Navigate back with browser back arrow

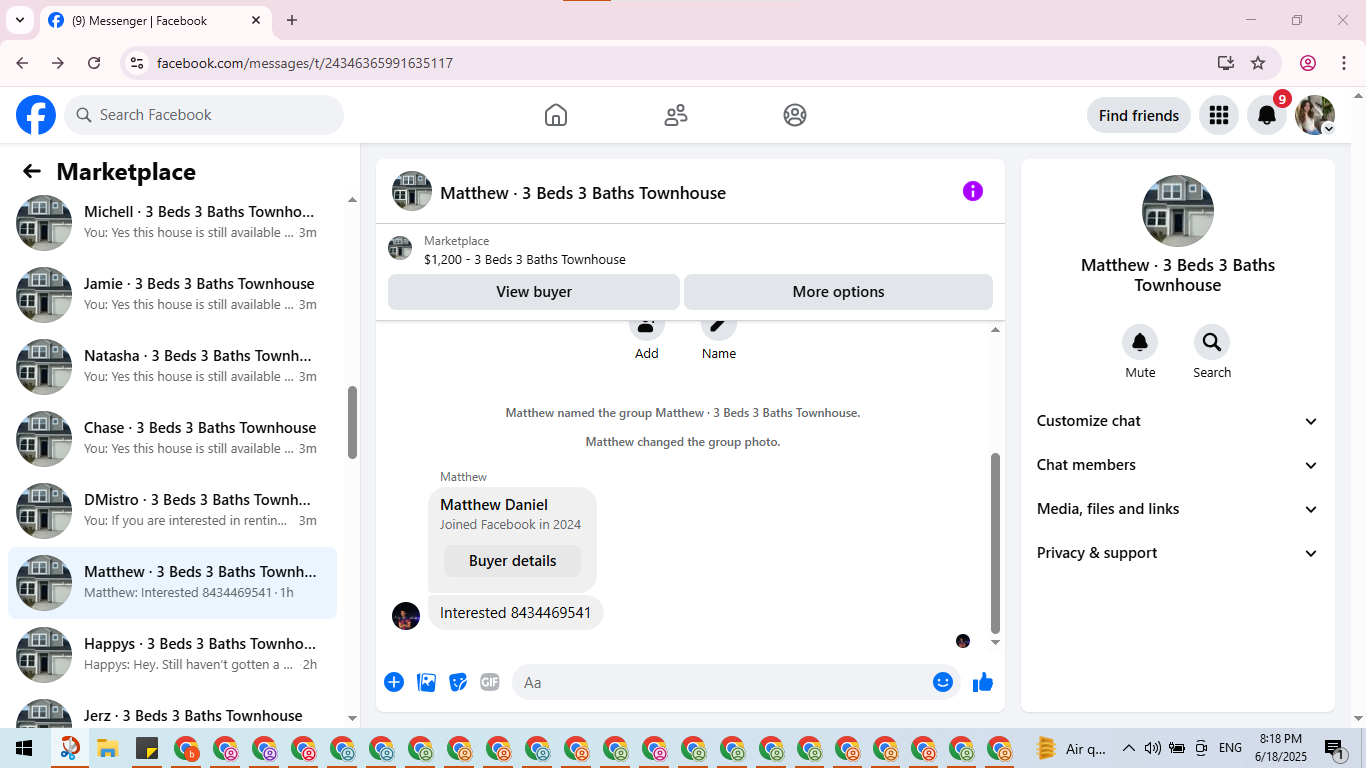pyautogui.click(x=22, y=63)
